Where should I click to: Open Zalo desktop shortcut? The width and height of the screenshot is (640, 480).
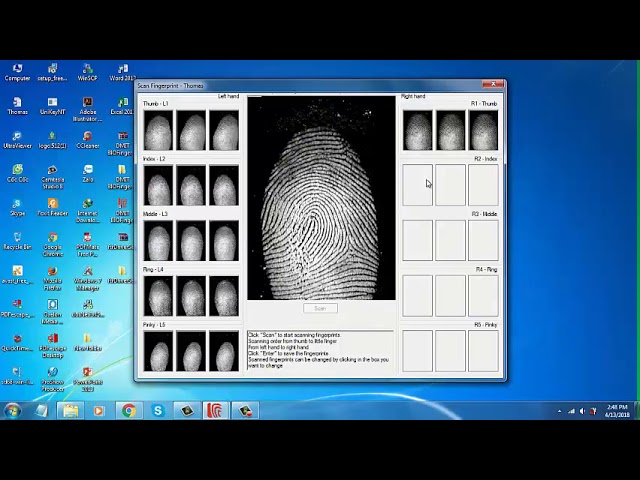point(87,173)
